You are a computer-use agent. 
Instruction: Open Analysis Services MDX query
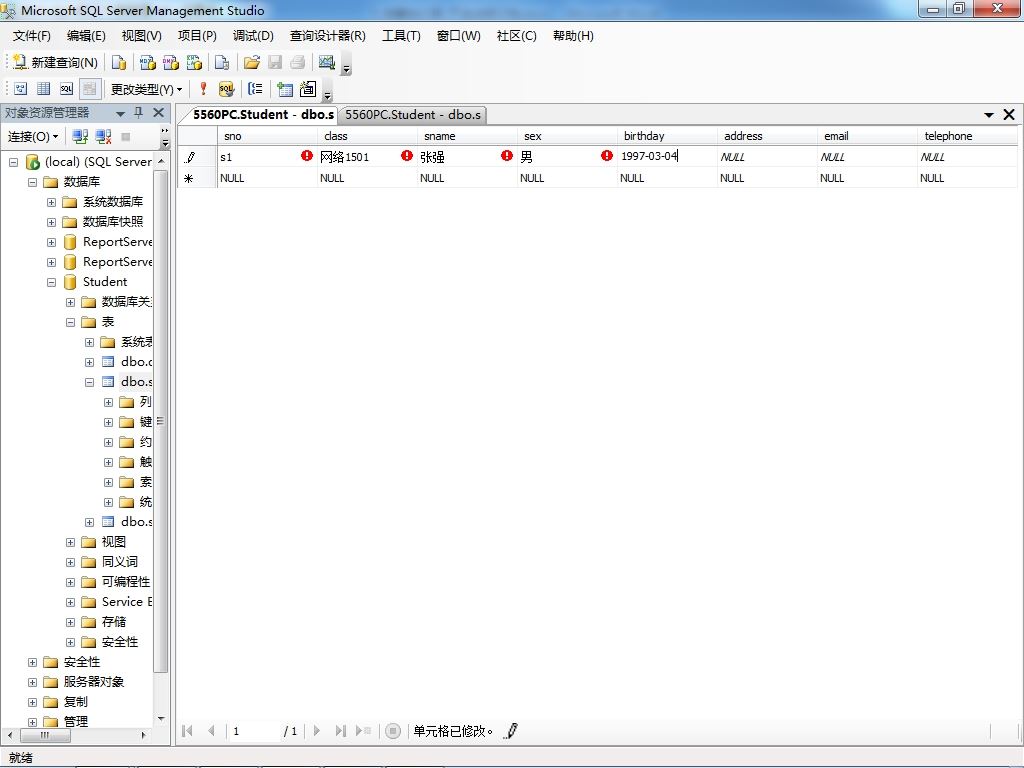[148, 62]
